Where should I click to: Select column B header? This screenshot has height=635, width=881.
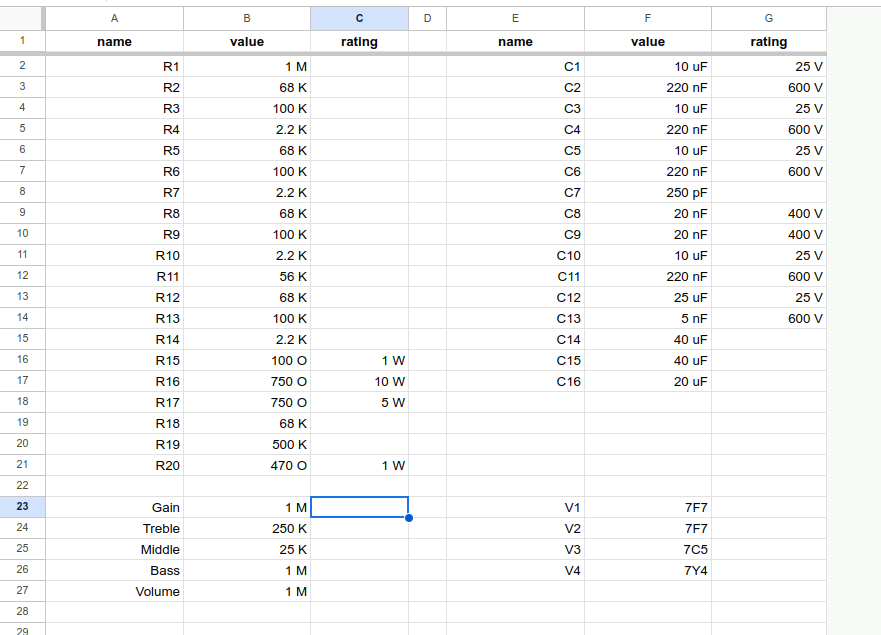coord(247,19)
